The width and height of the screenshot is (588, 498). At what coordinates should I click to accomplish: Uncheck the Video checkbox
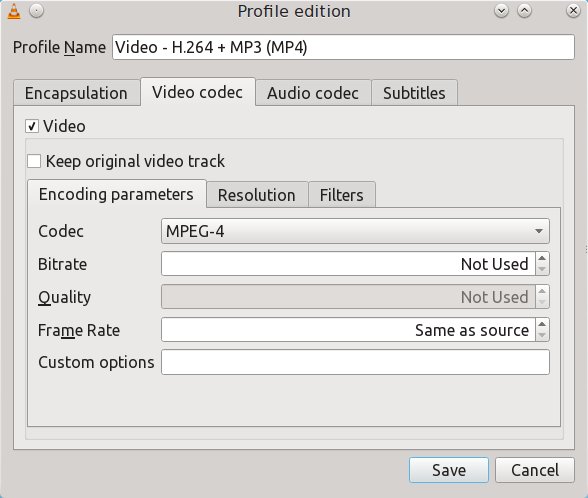point(32,126)
